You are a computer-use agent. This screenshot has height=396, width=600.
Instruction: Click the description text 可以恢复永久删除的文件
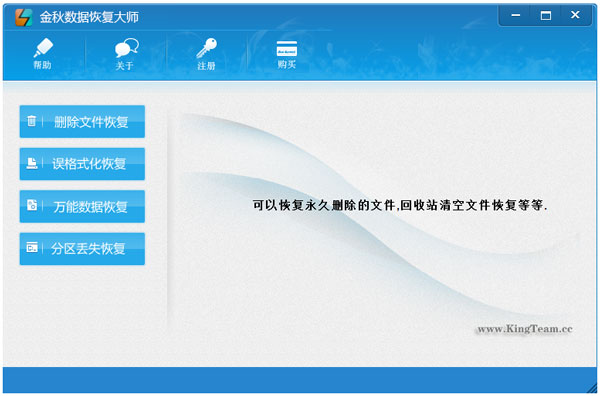pyautogui.click(x=324, y=205)
